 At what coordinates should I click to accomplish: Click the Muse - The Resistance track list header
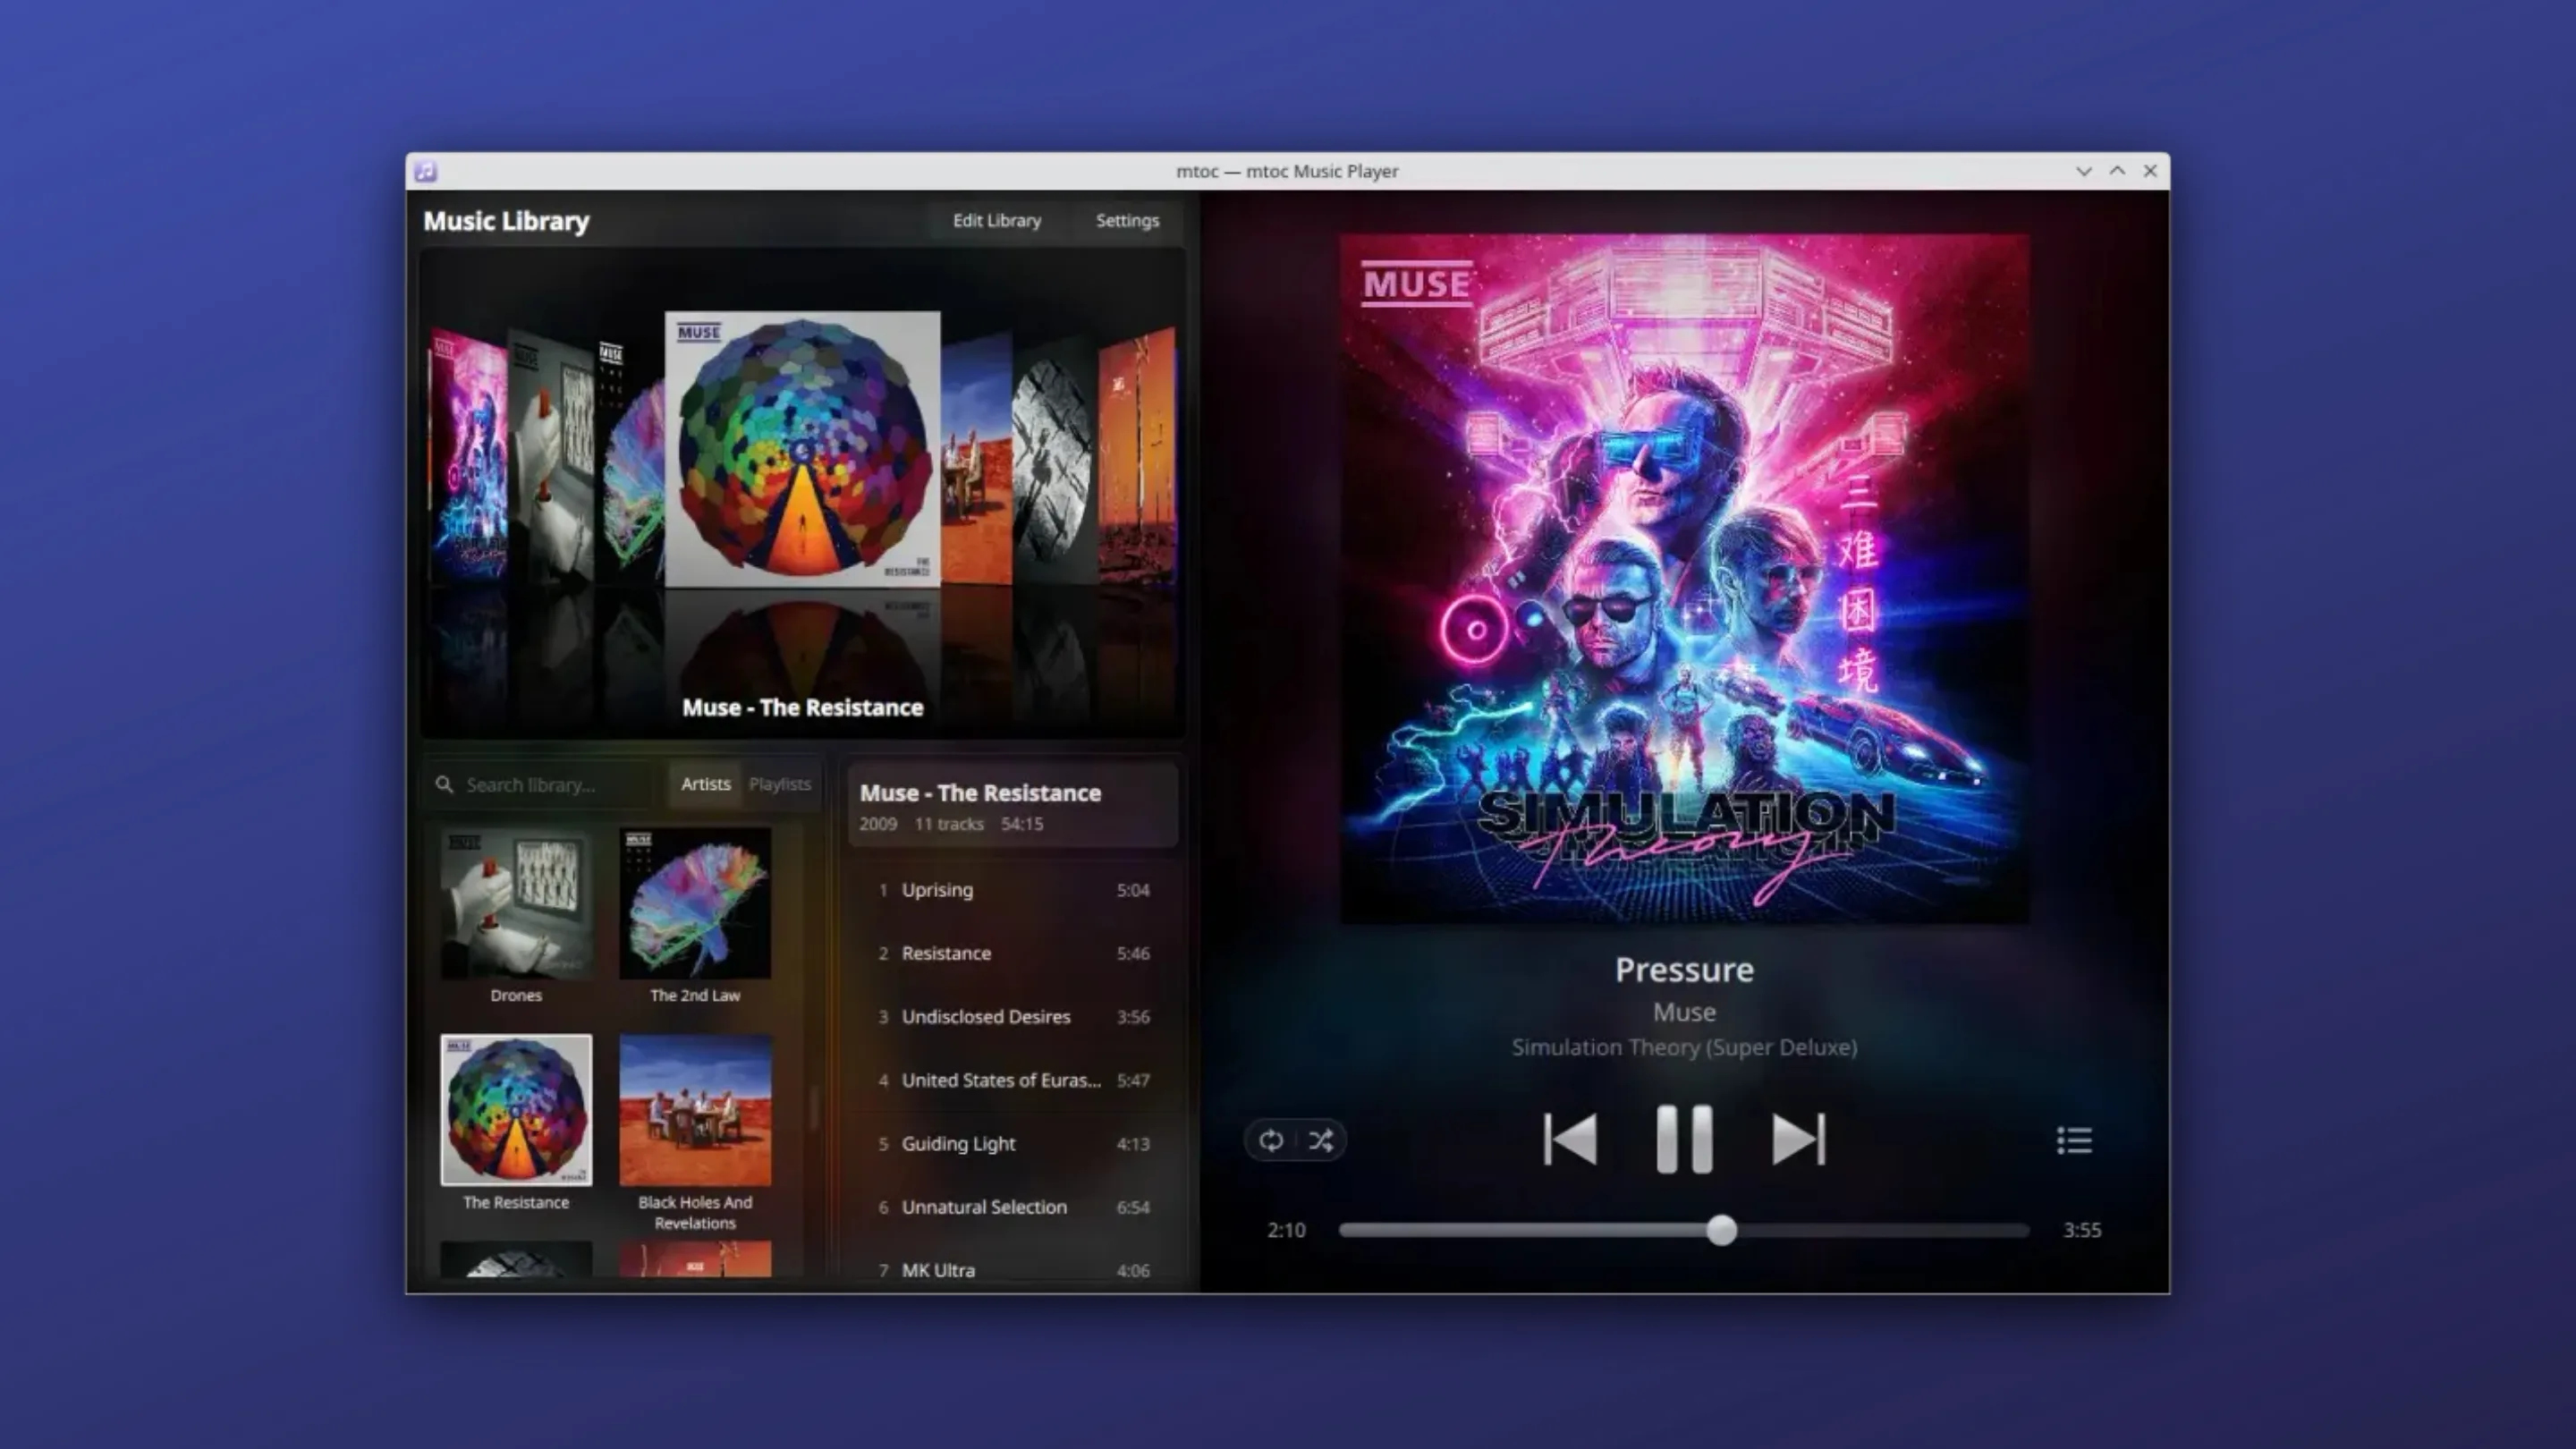click(x=1013, y=806)
